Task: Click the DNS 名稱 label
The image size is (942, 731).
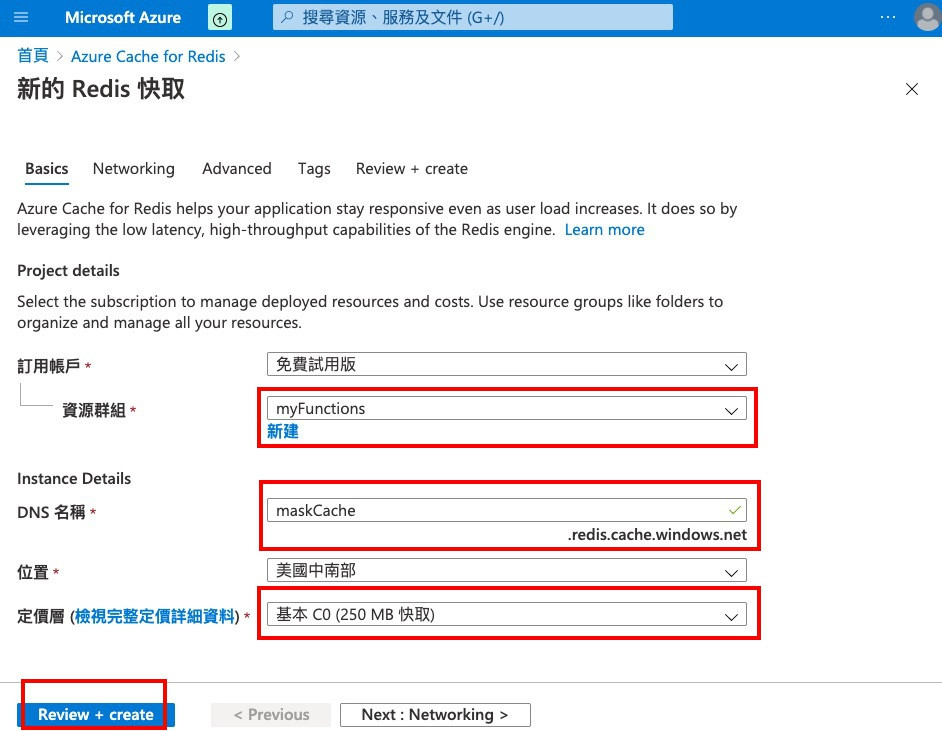Action: 52,512
